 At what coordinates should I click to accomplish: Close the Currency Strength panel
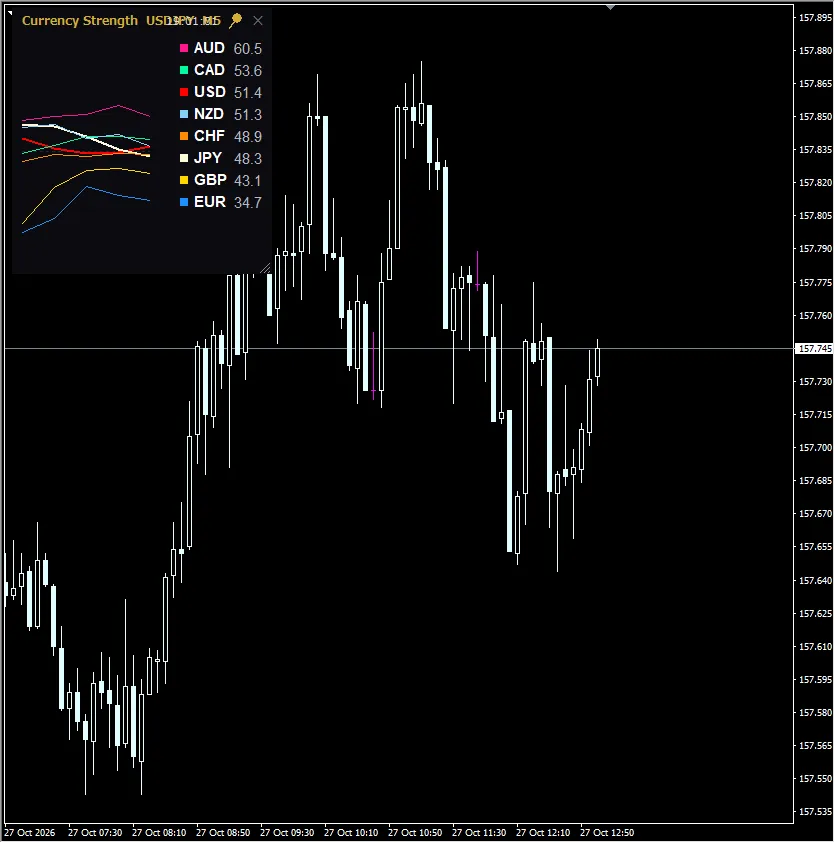click(x=258, y=20)
